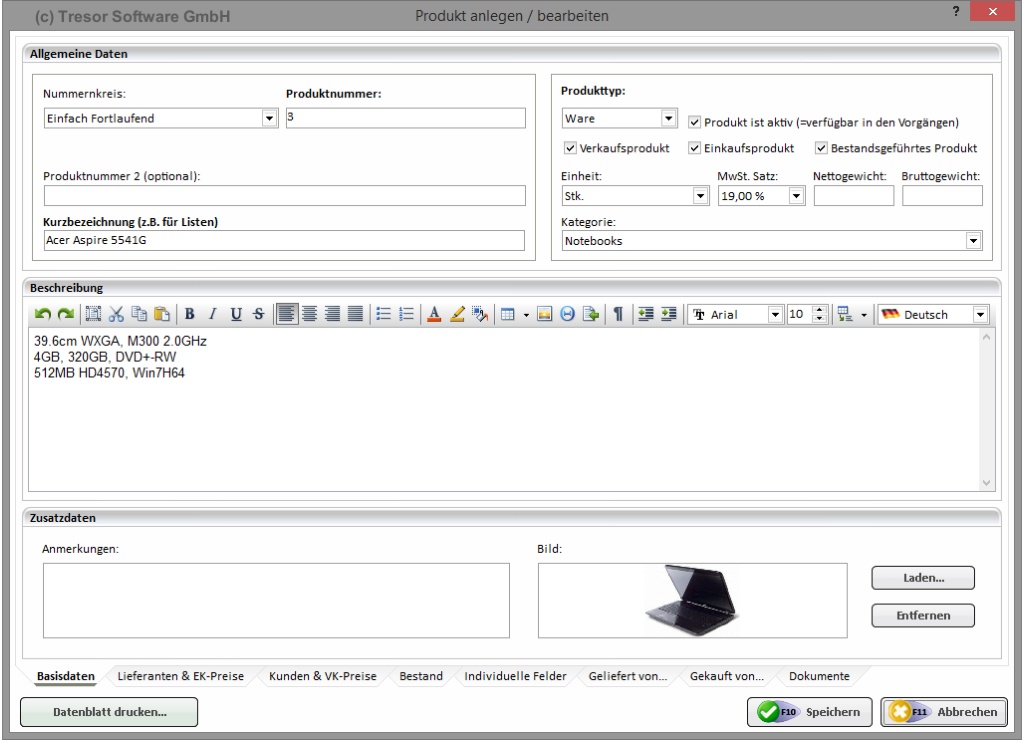
Task: Toggle the paragraph marks (¶) icon
Action: [x=618, y=315]
